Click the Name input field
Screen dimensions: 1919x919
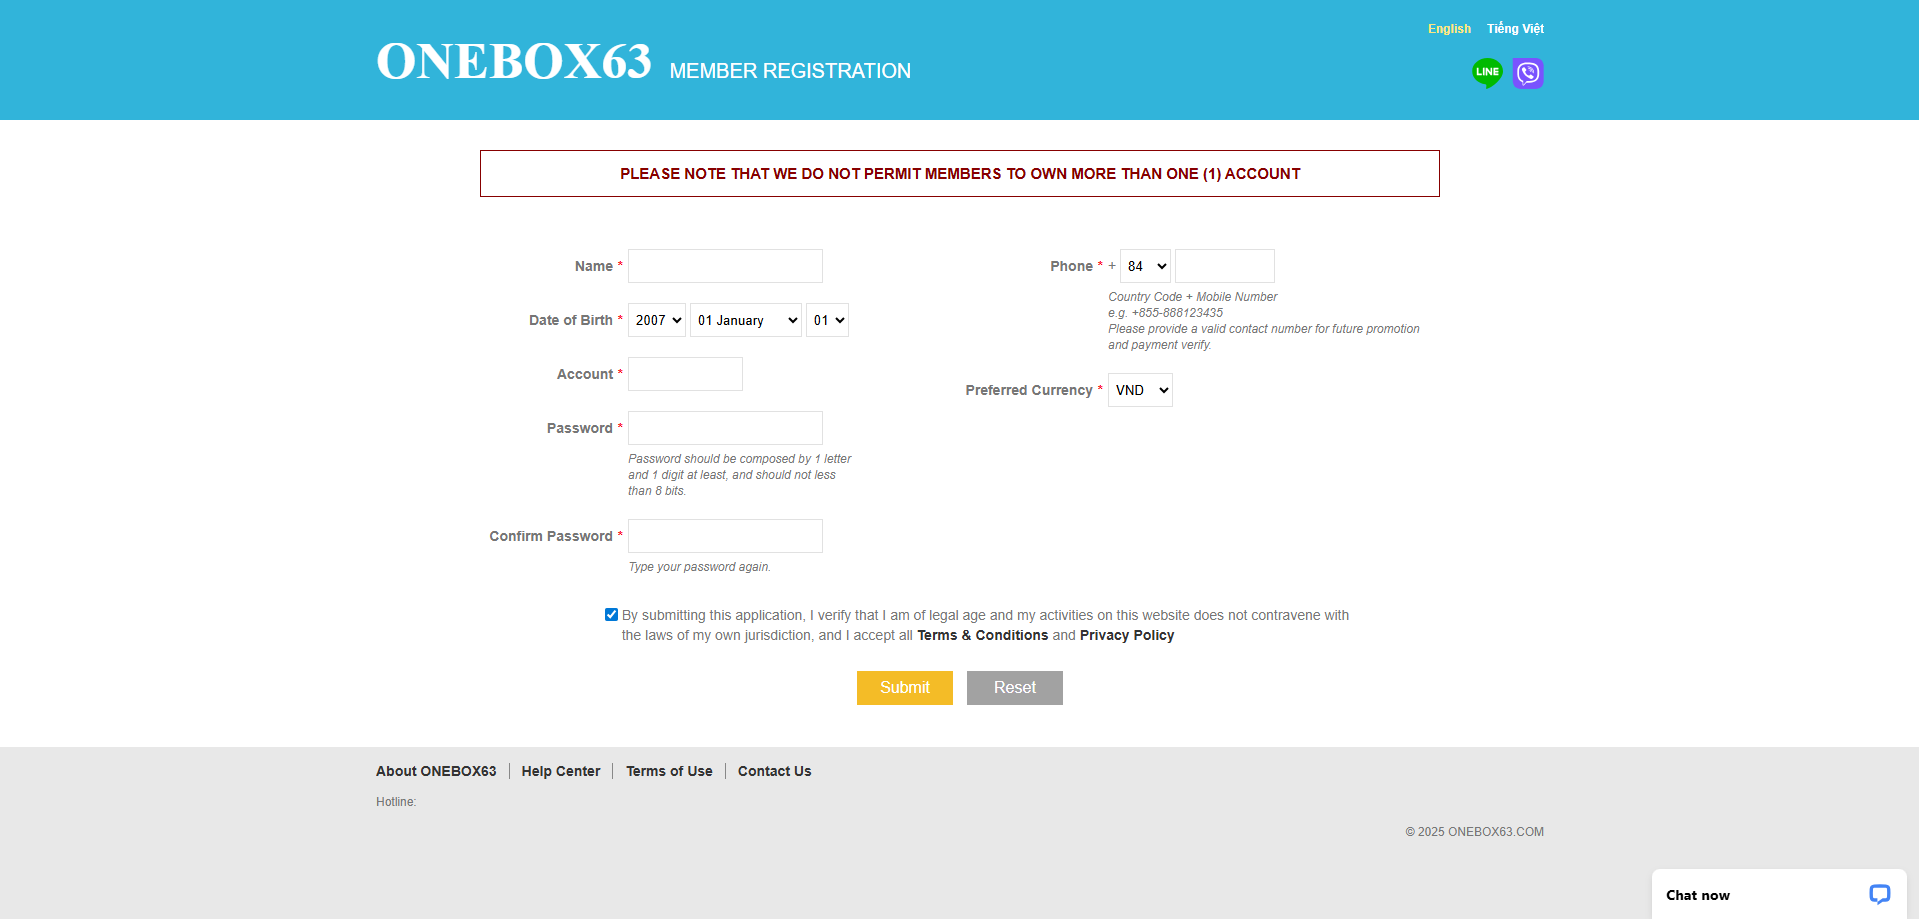pos(725,266)
